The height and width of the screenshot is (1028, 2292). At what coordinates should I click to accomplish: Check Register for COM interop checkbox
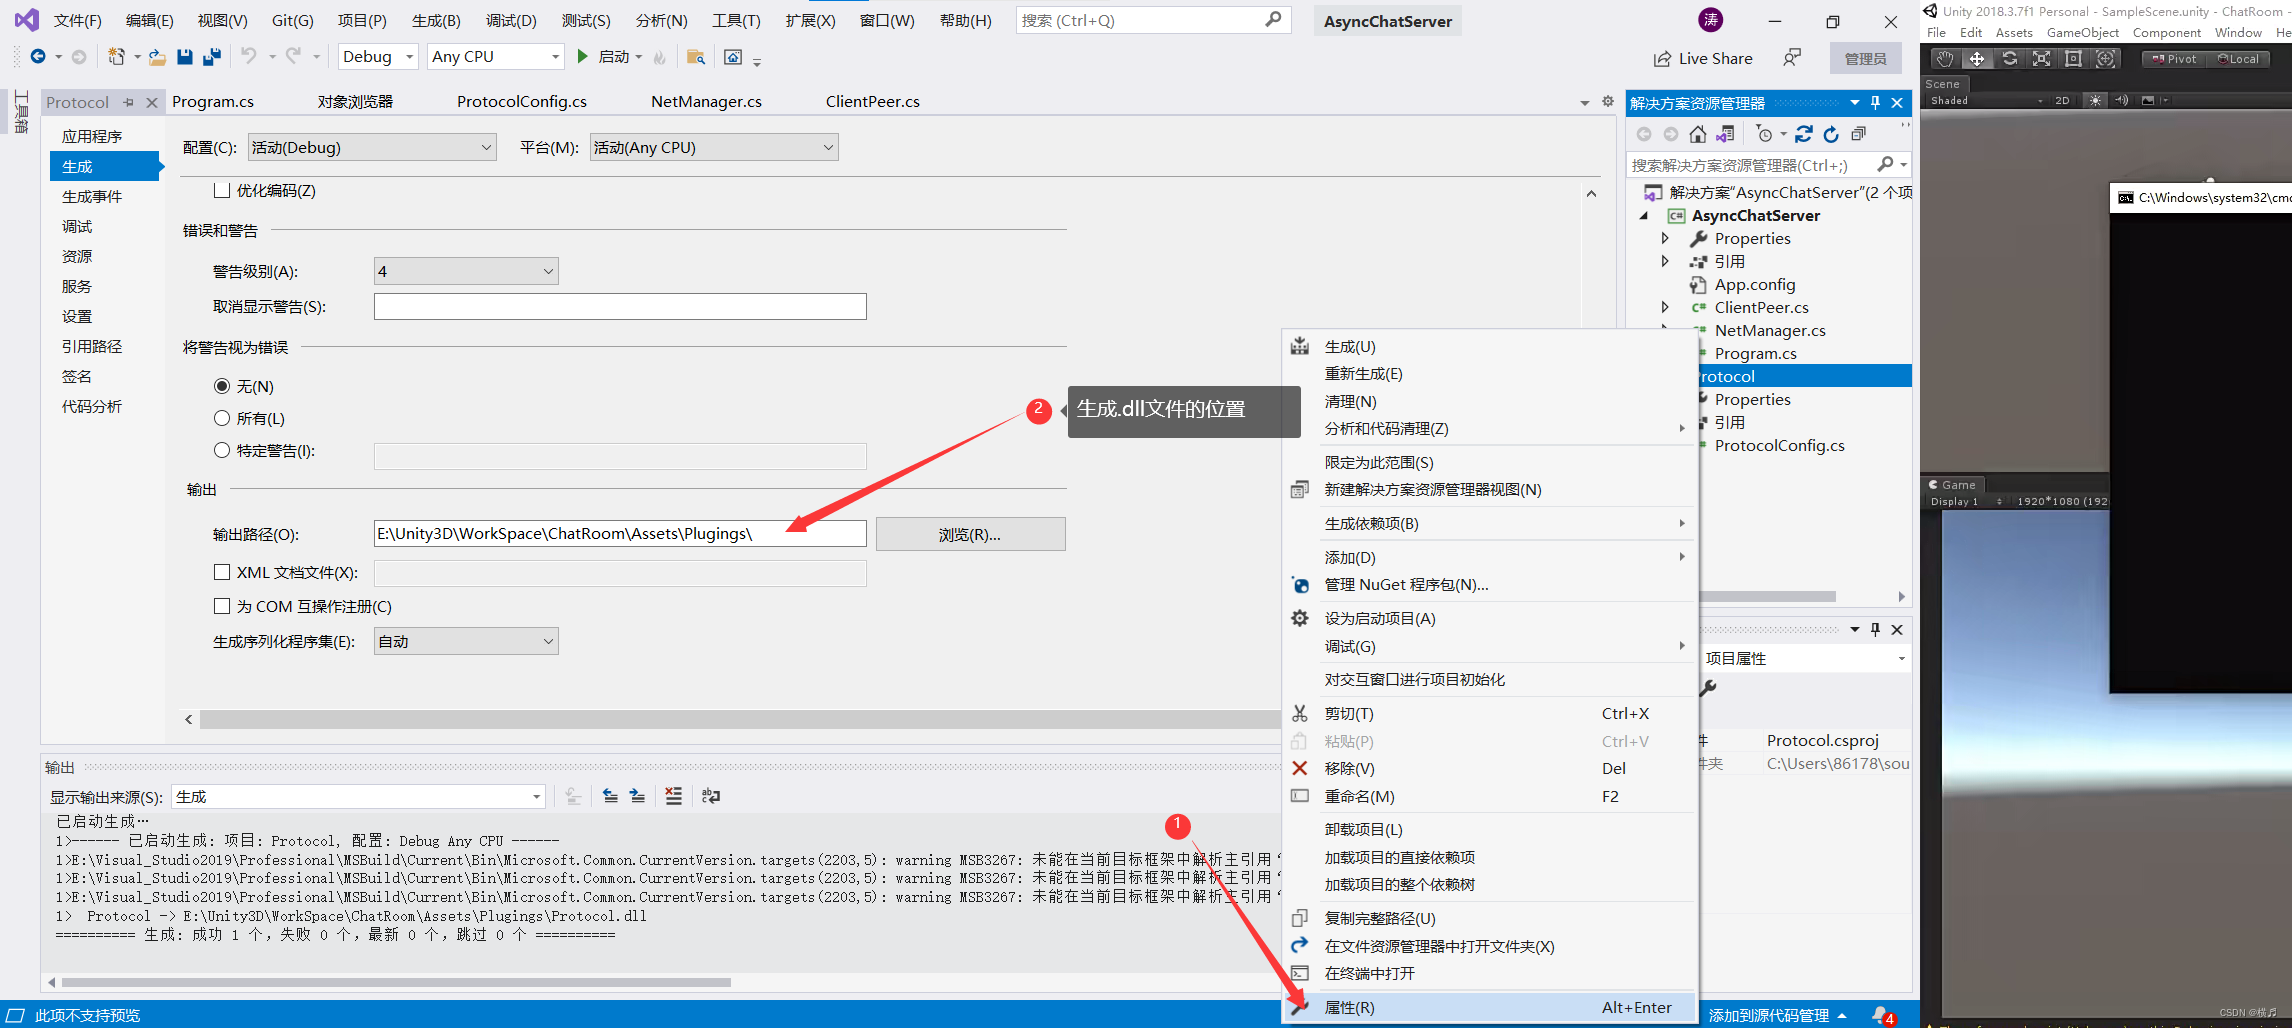click(222, 606)
